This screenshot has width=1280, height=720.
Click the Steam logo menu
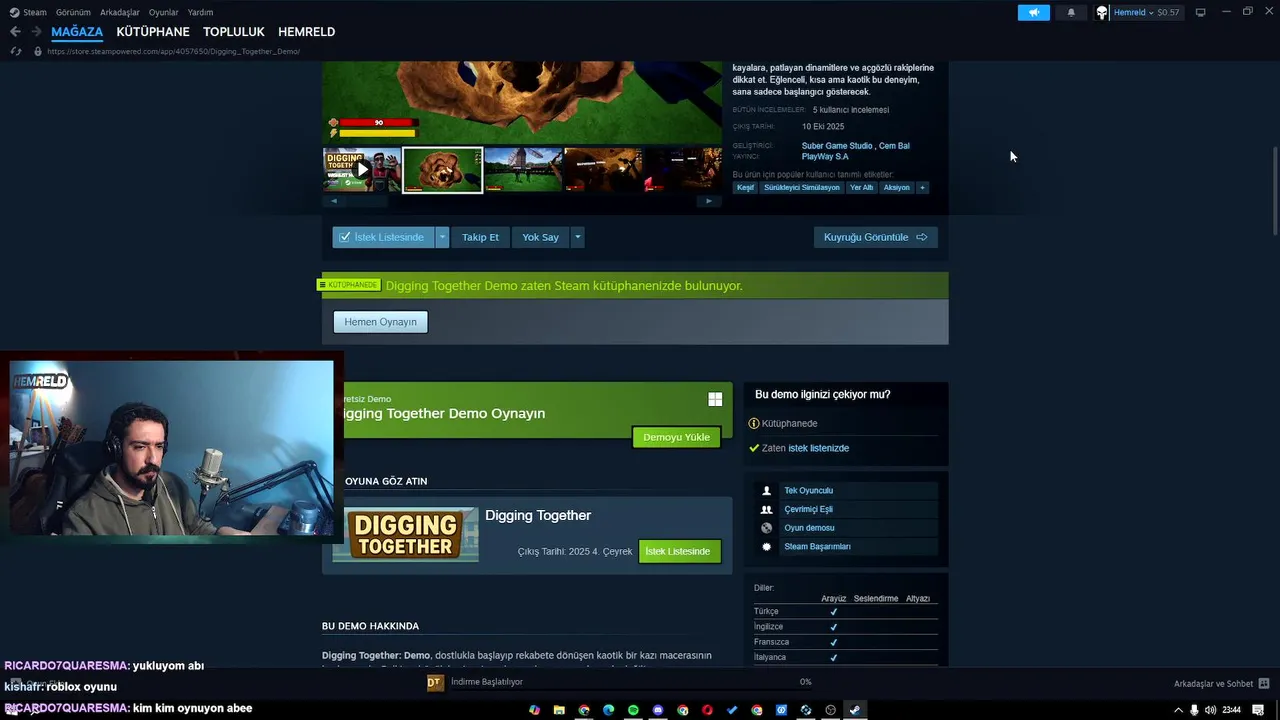[x=28, y=12]
